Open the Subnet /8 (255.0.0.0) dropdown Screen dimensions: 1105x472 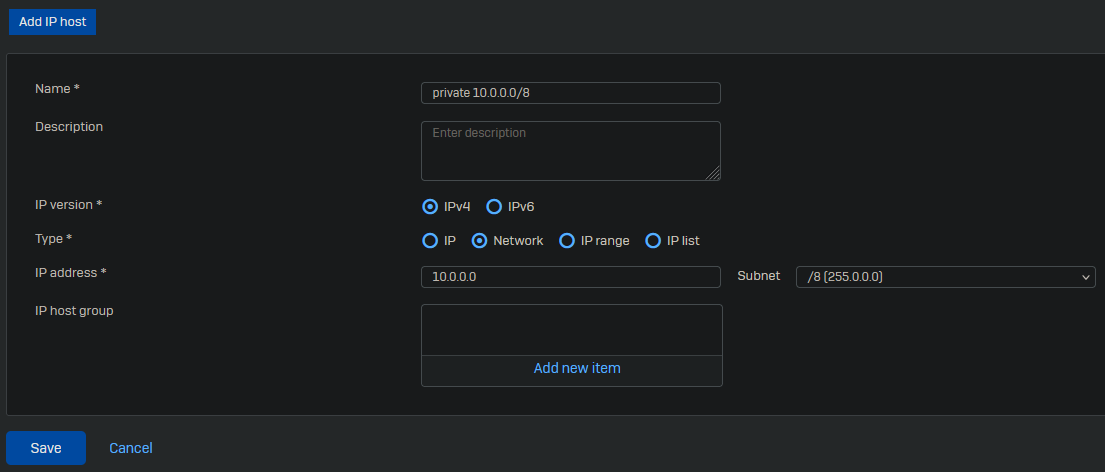[940, 277]
